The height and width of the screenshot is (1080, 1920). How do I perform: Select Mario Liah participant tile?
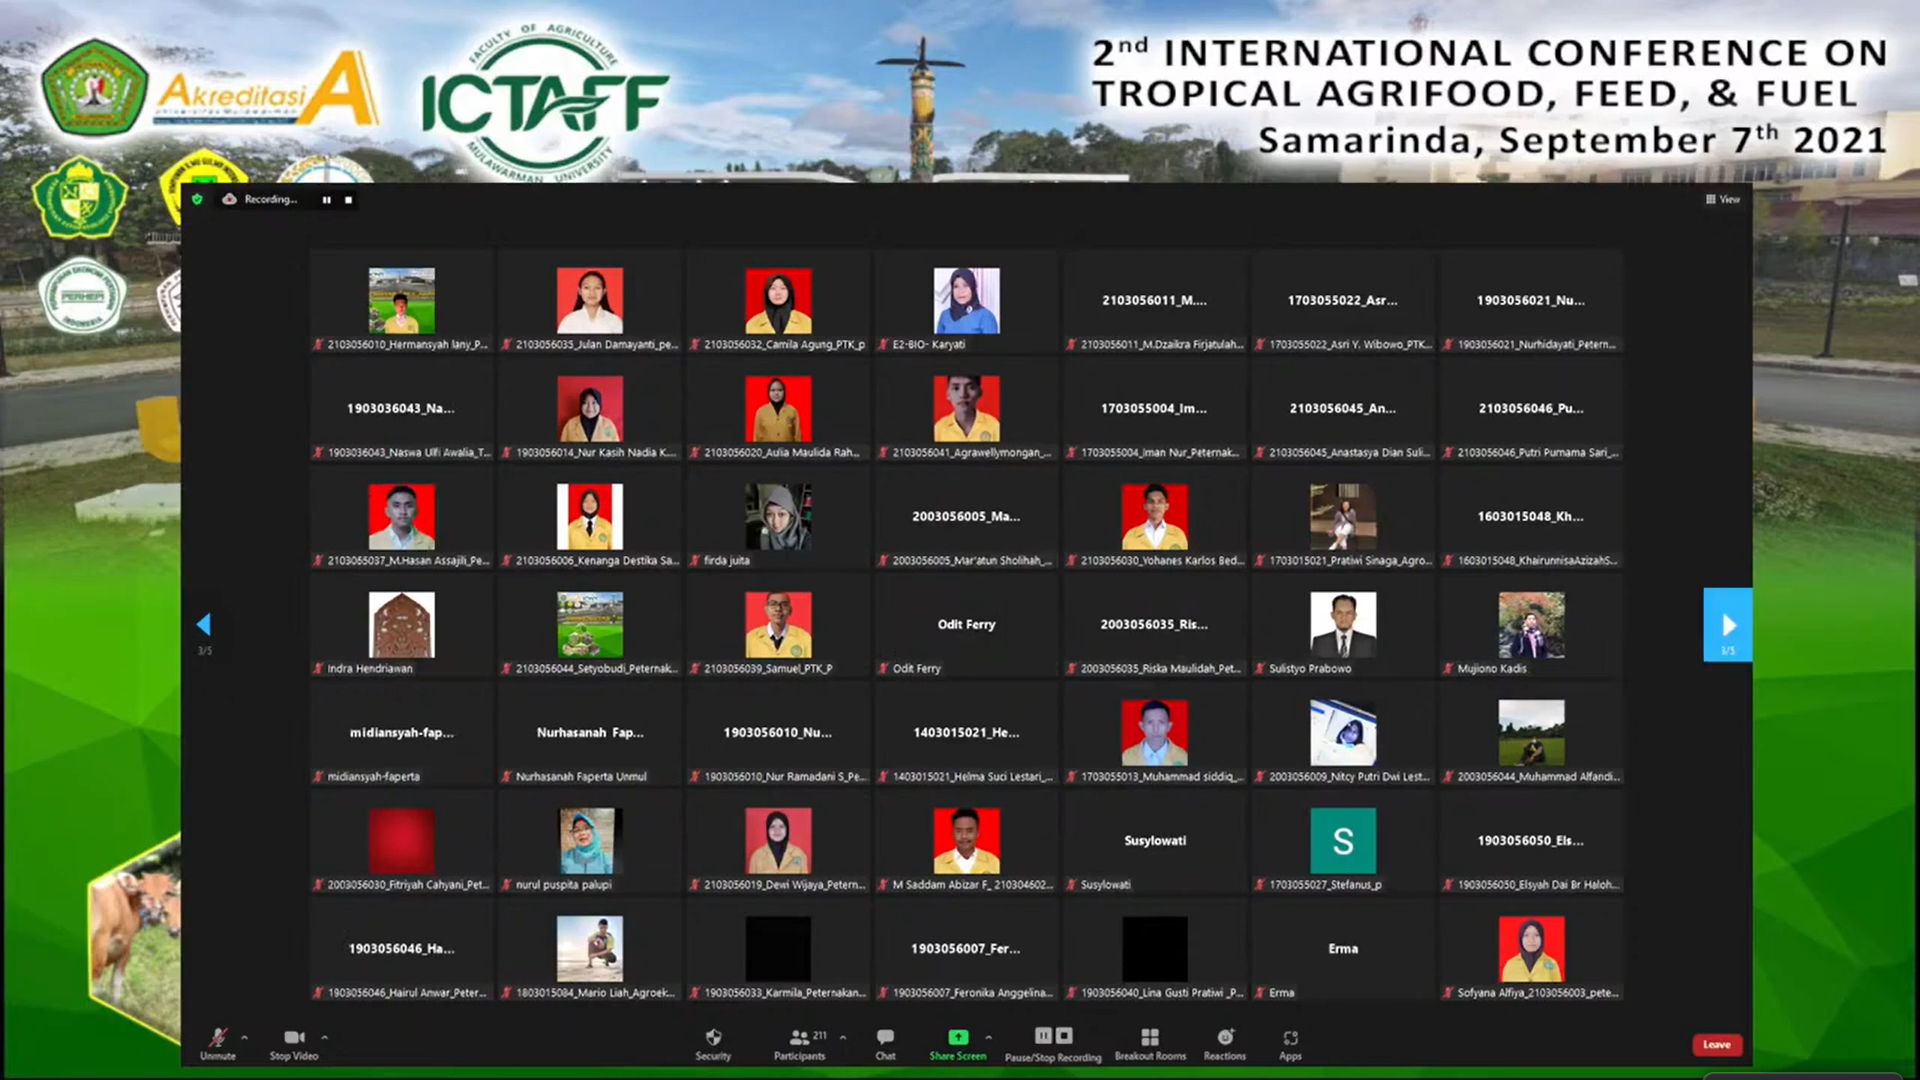[x=590, y=949]
